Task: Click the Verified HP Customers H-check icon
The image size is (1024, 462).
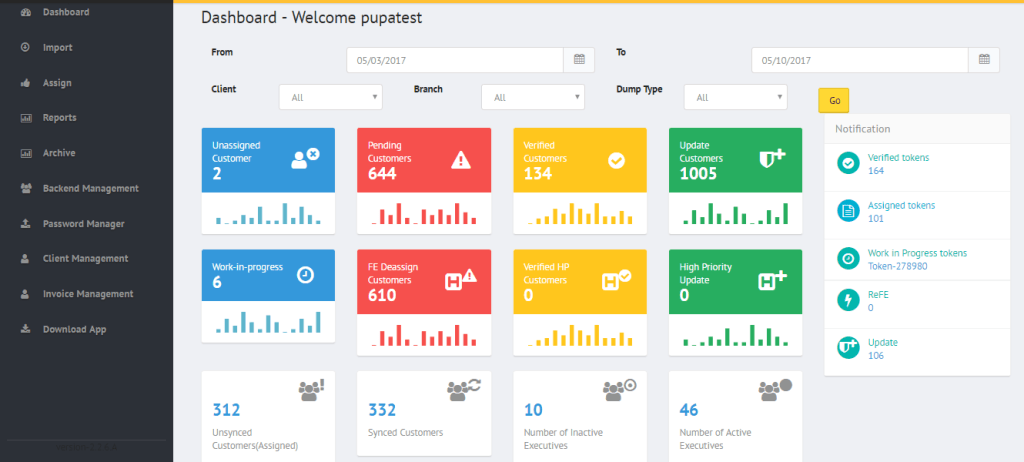Action: (616, 280)
